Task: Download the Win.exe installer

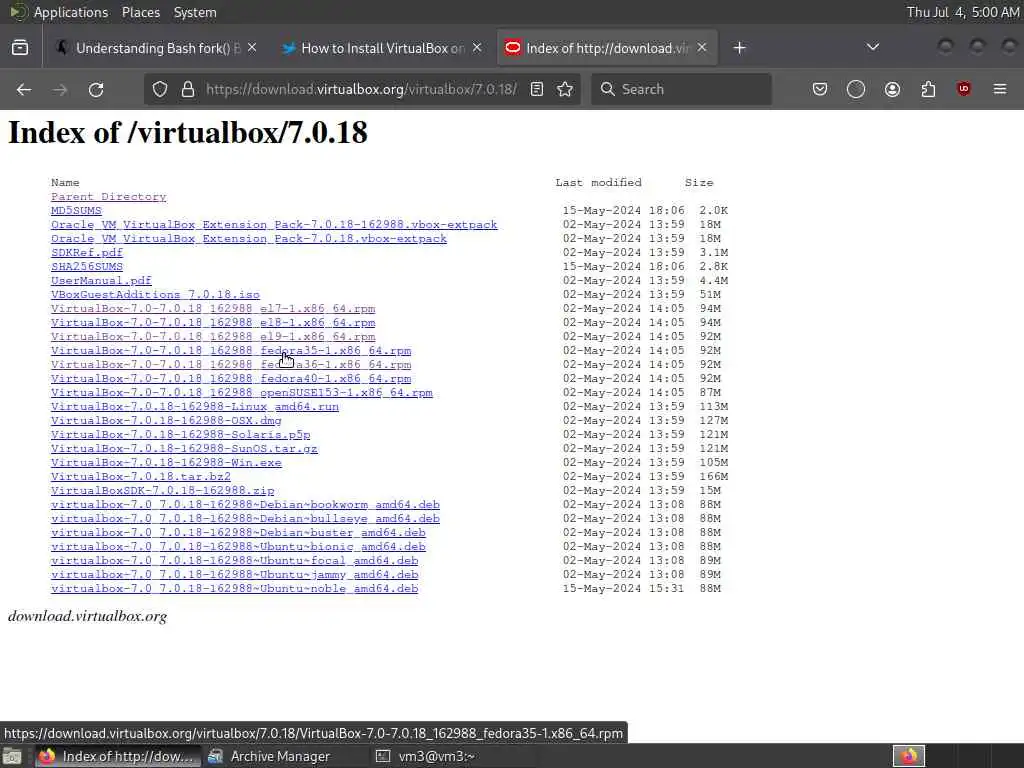Action: [x=166, y=463]
